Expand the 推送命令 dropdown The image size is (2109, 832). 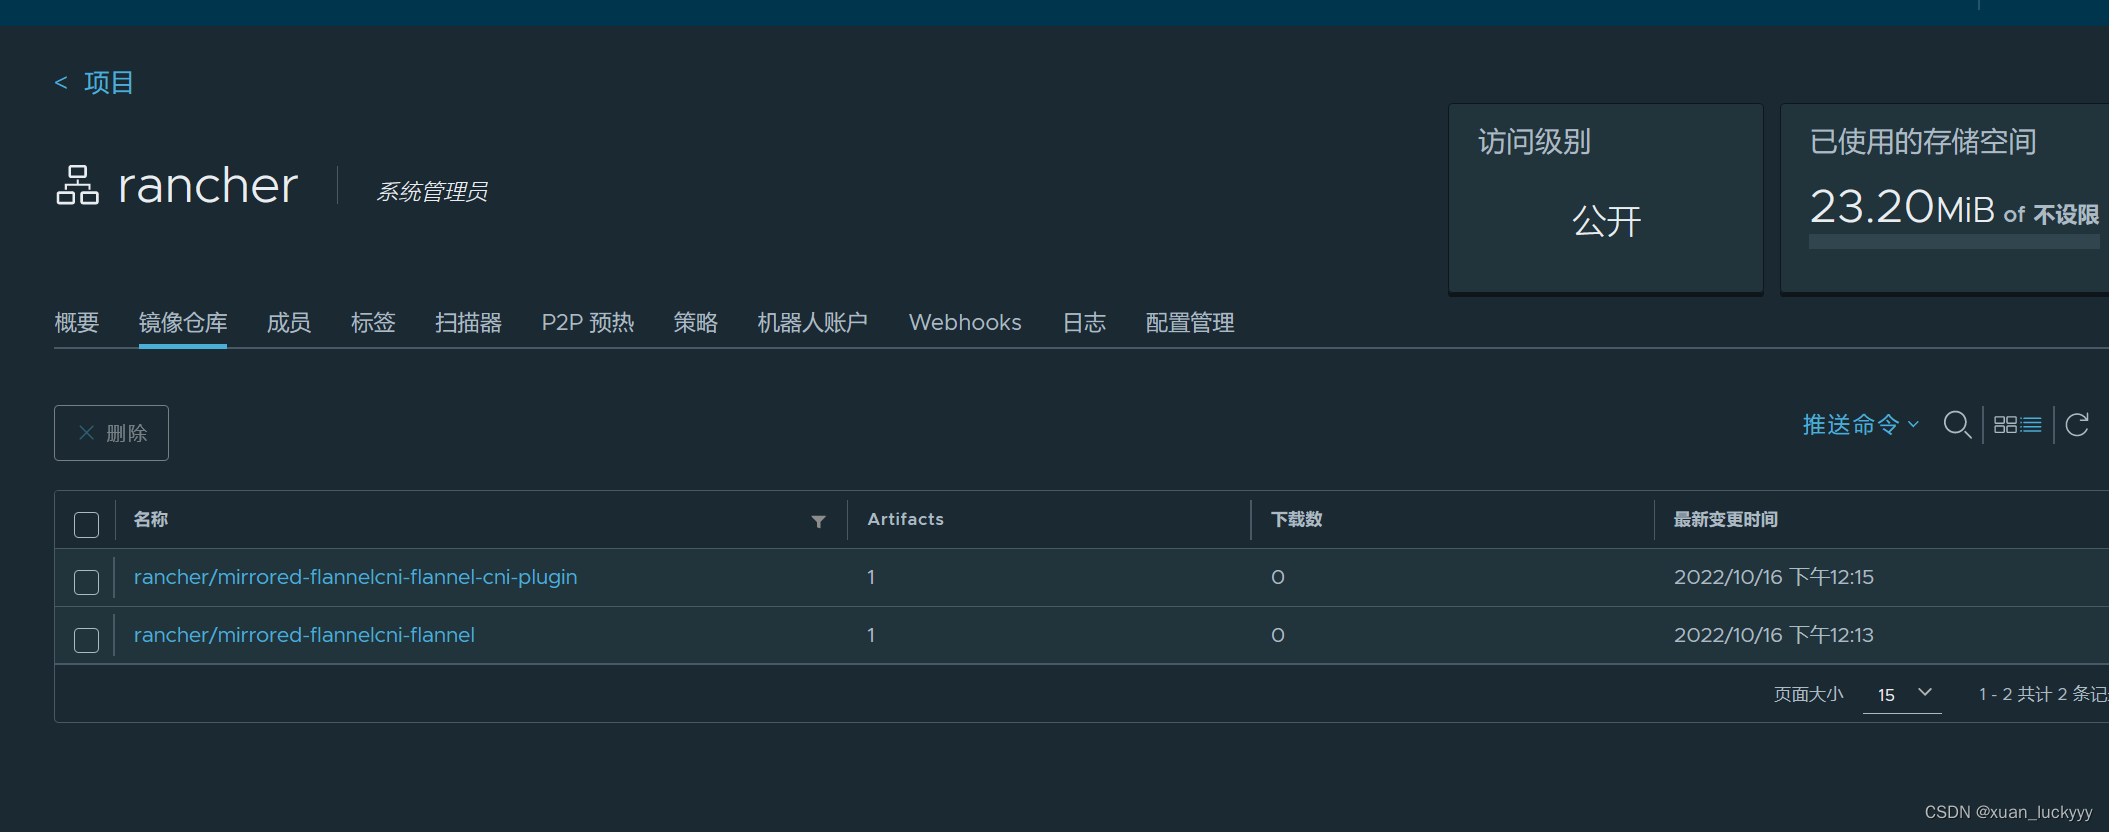pyautogui.click(x=1860, y=425)
